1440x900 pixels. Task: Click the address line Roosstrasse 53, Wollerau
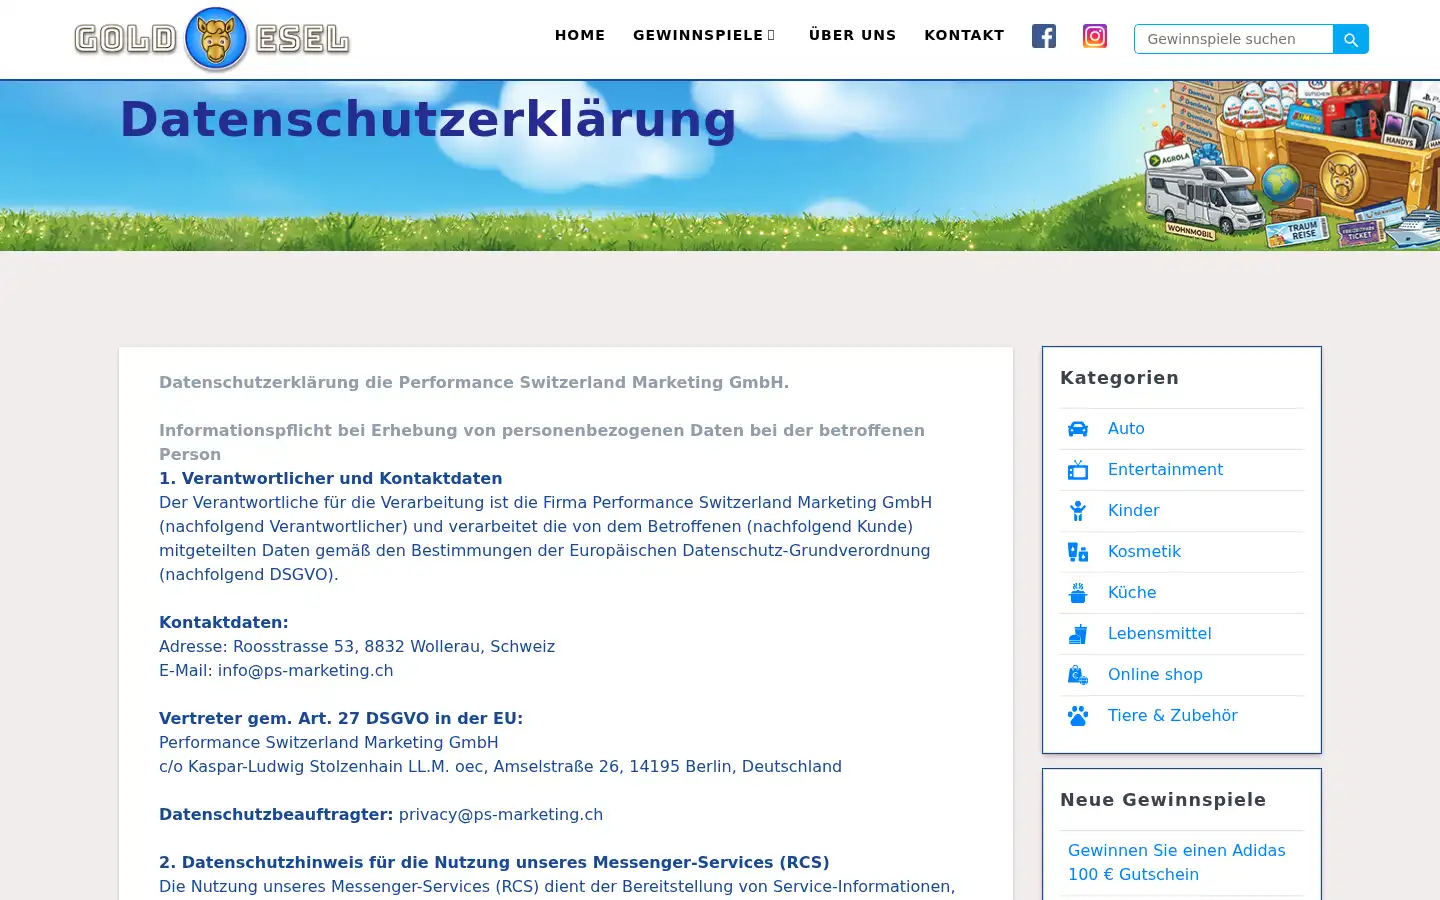coord(357,647)
